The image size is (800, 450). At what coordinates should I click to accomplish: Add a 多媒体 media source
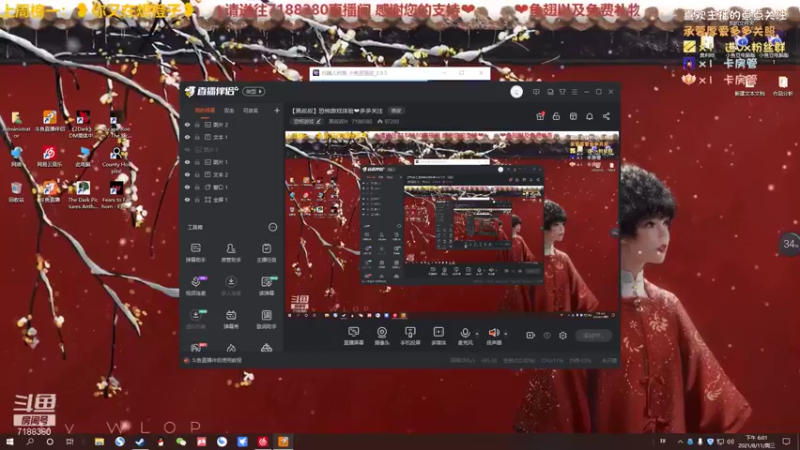pyautogui.click(x=438, y=336)
